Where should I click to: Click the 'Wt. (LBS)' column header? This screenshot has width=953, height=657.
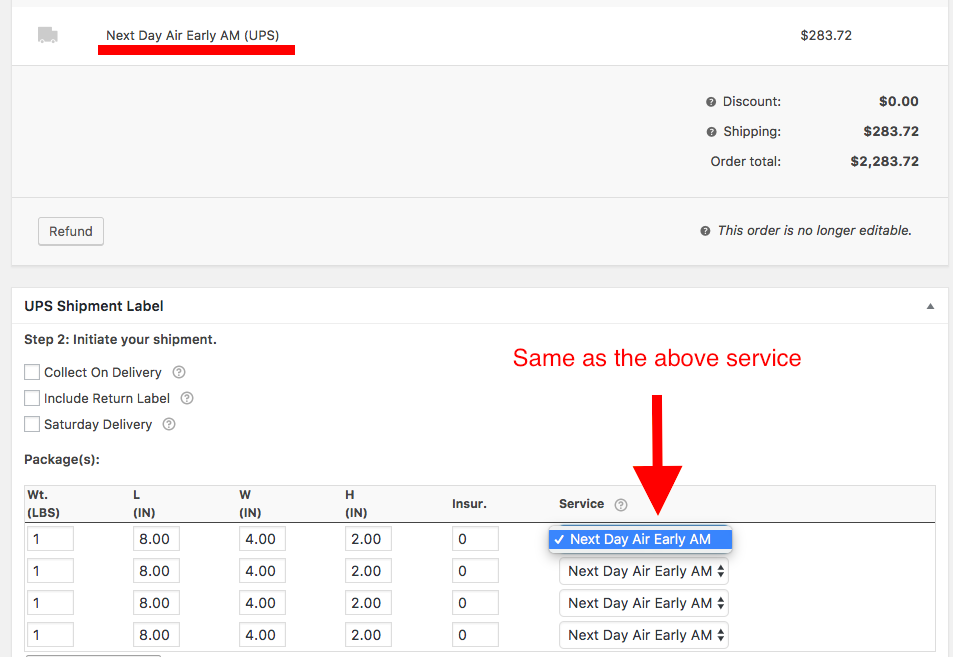44,504
